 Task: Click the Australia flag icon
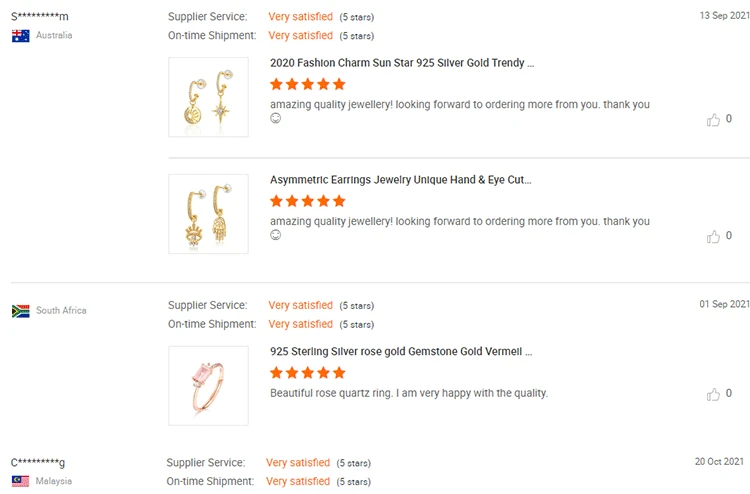20,36
